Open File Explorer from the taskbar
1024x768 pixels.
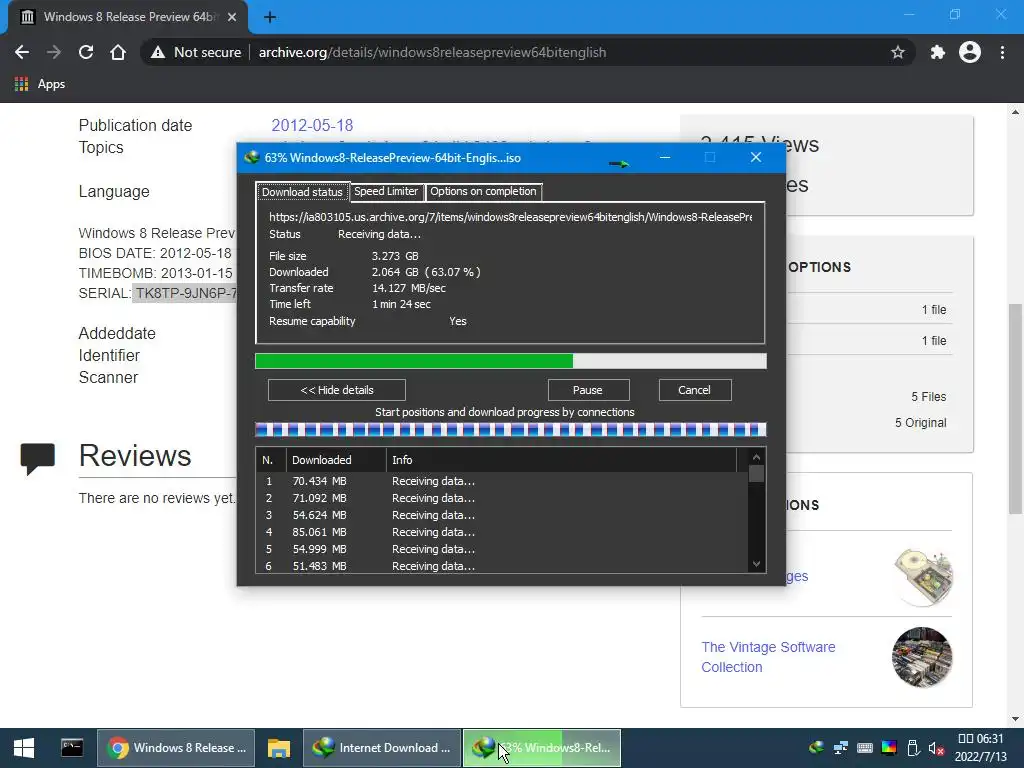click(279, 748)
